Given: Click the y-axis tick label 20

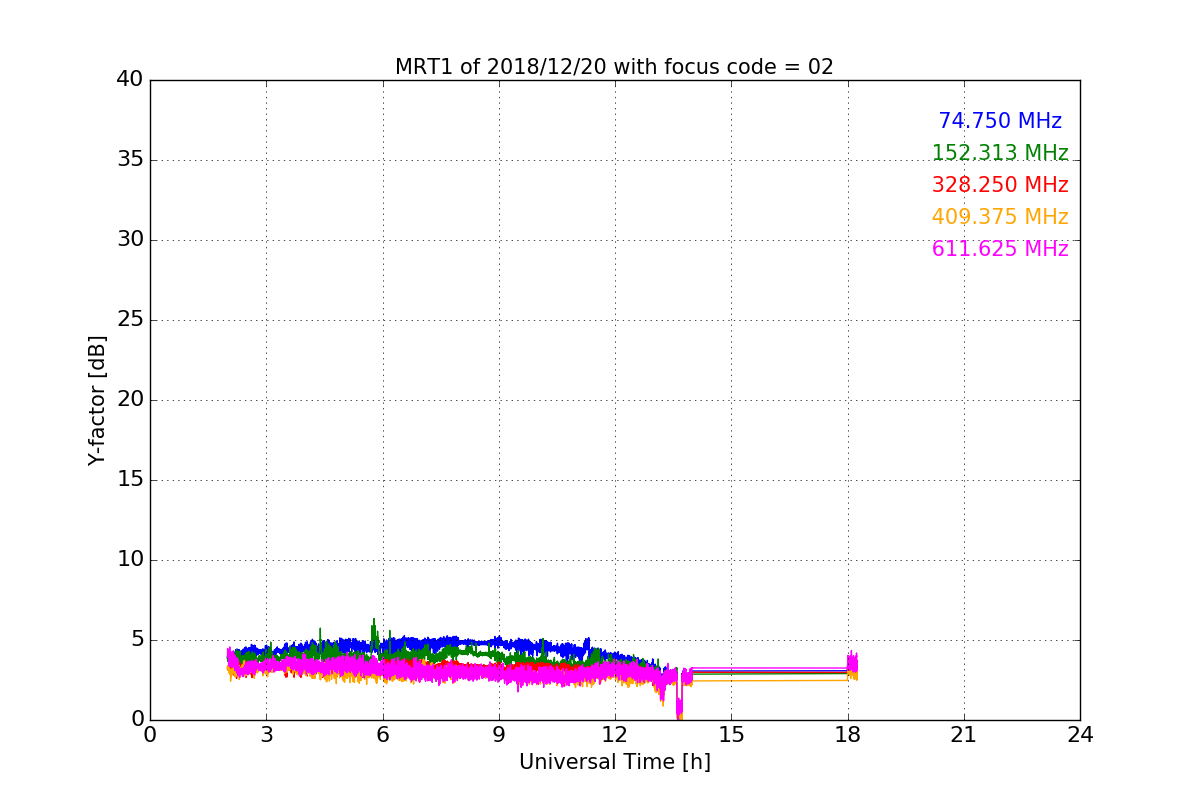Looking at the screenshot, I should pos(129,400).
